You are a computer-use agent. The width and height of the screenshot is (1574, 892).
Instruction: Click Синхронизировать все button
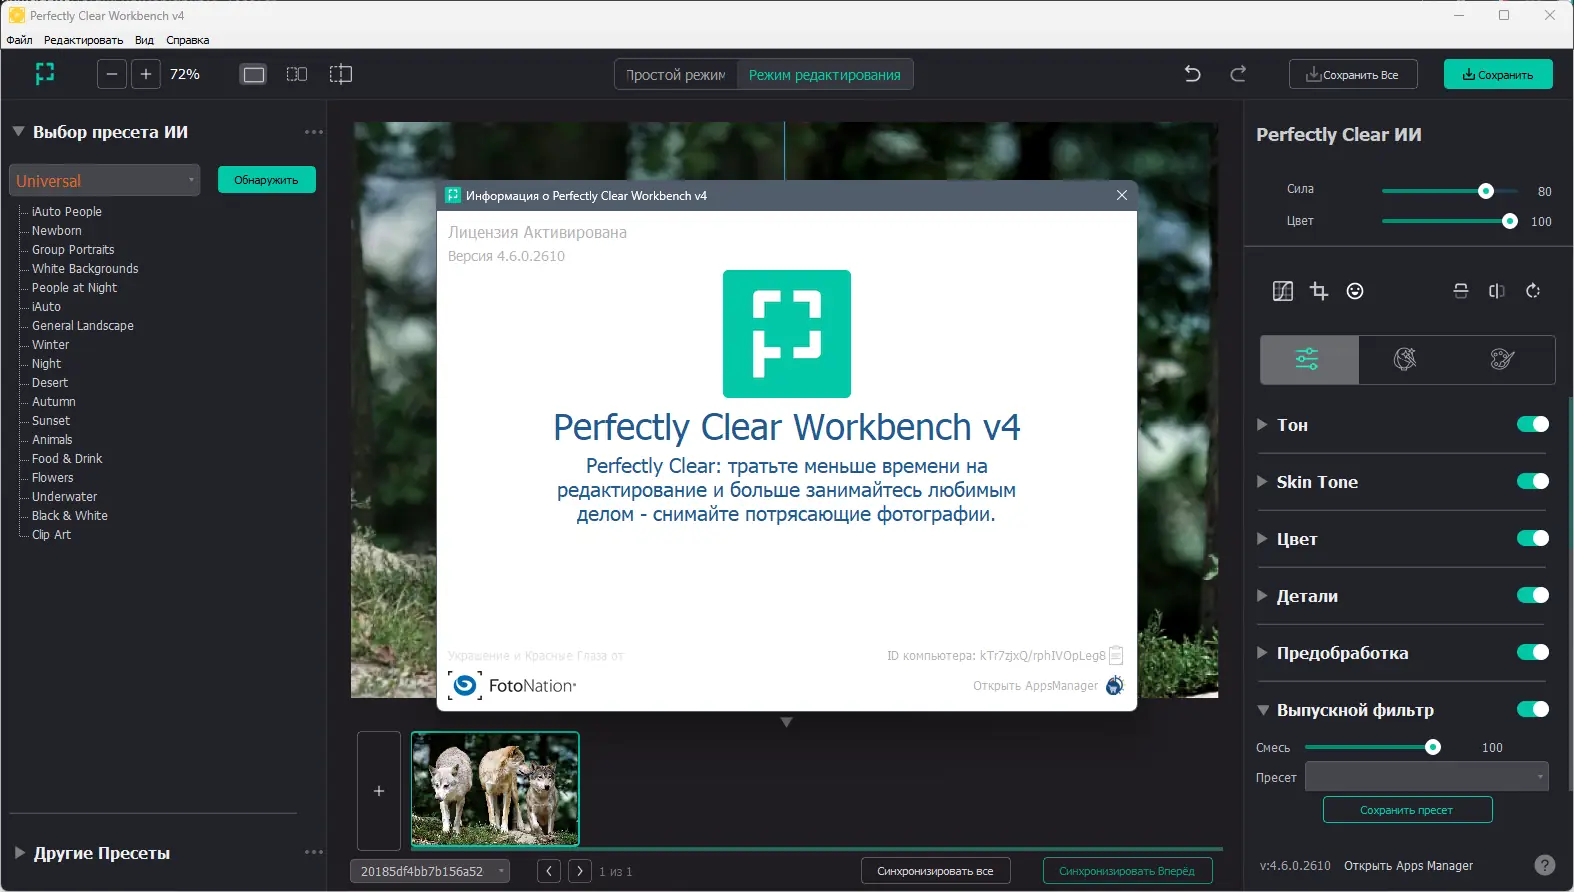point(935,871)
